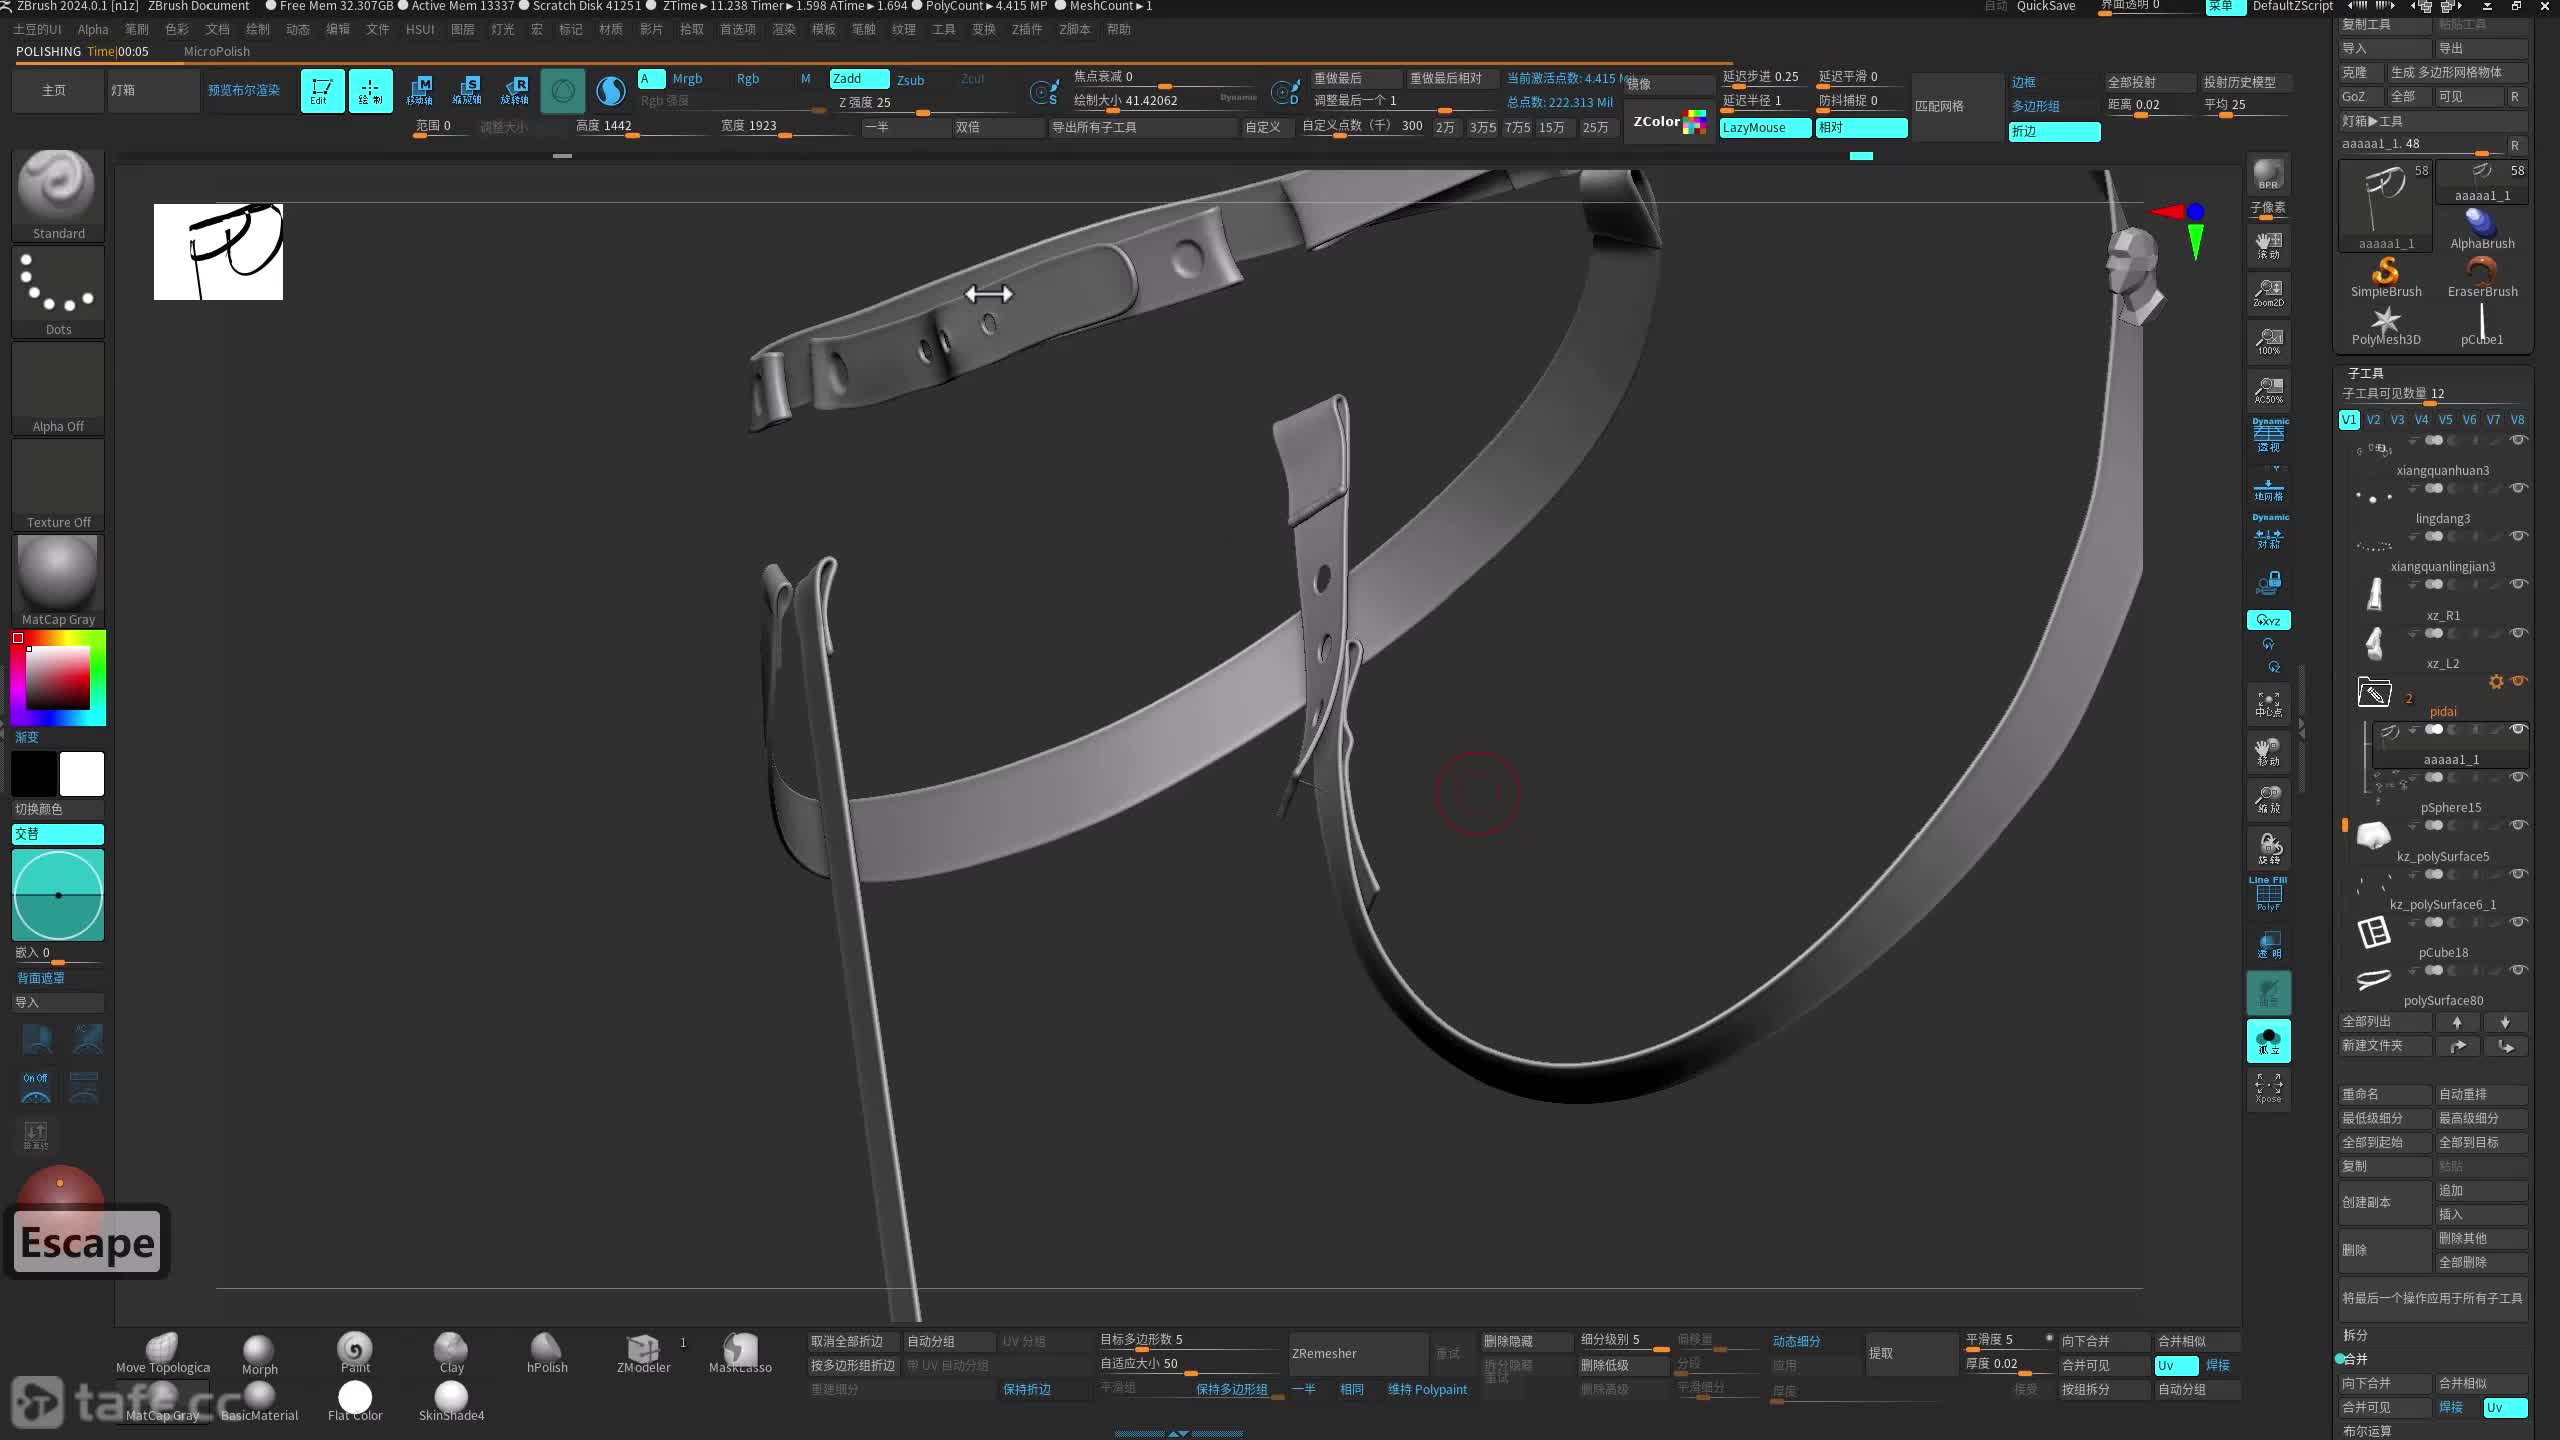Toggle visibility eye of xiangquanhuan3 subtool

pyautogui.click(x=2519, y=440)
